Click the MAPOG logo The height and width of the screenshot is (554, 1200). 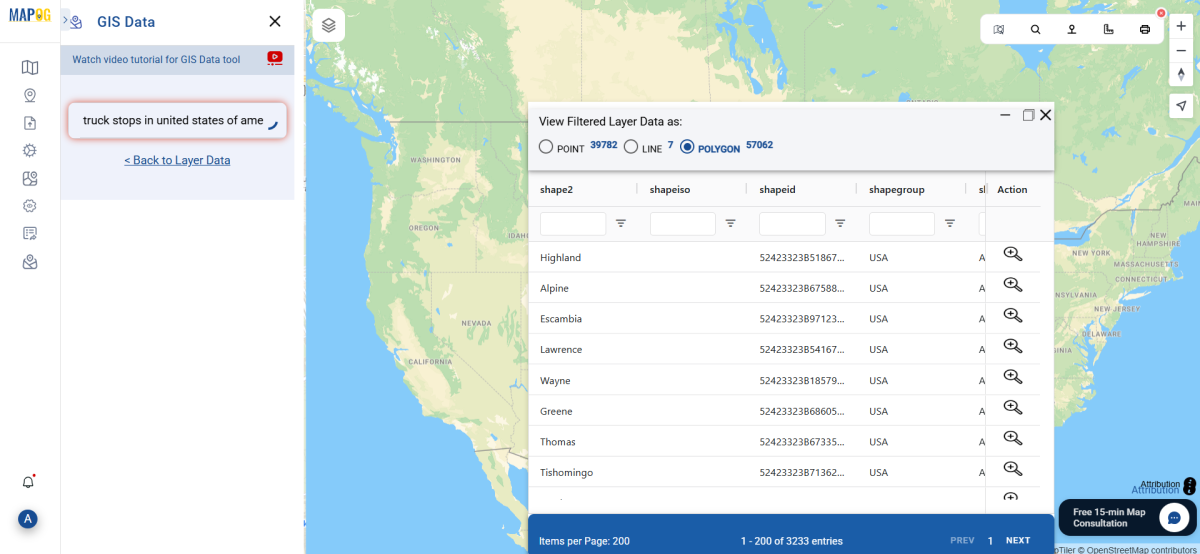(30, 15)
